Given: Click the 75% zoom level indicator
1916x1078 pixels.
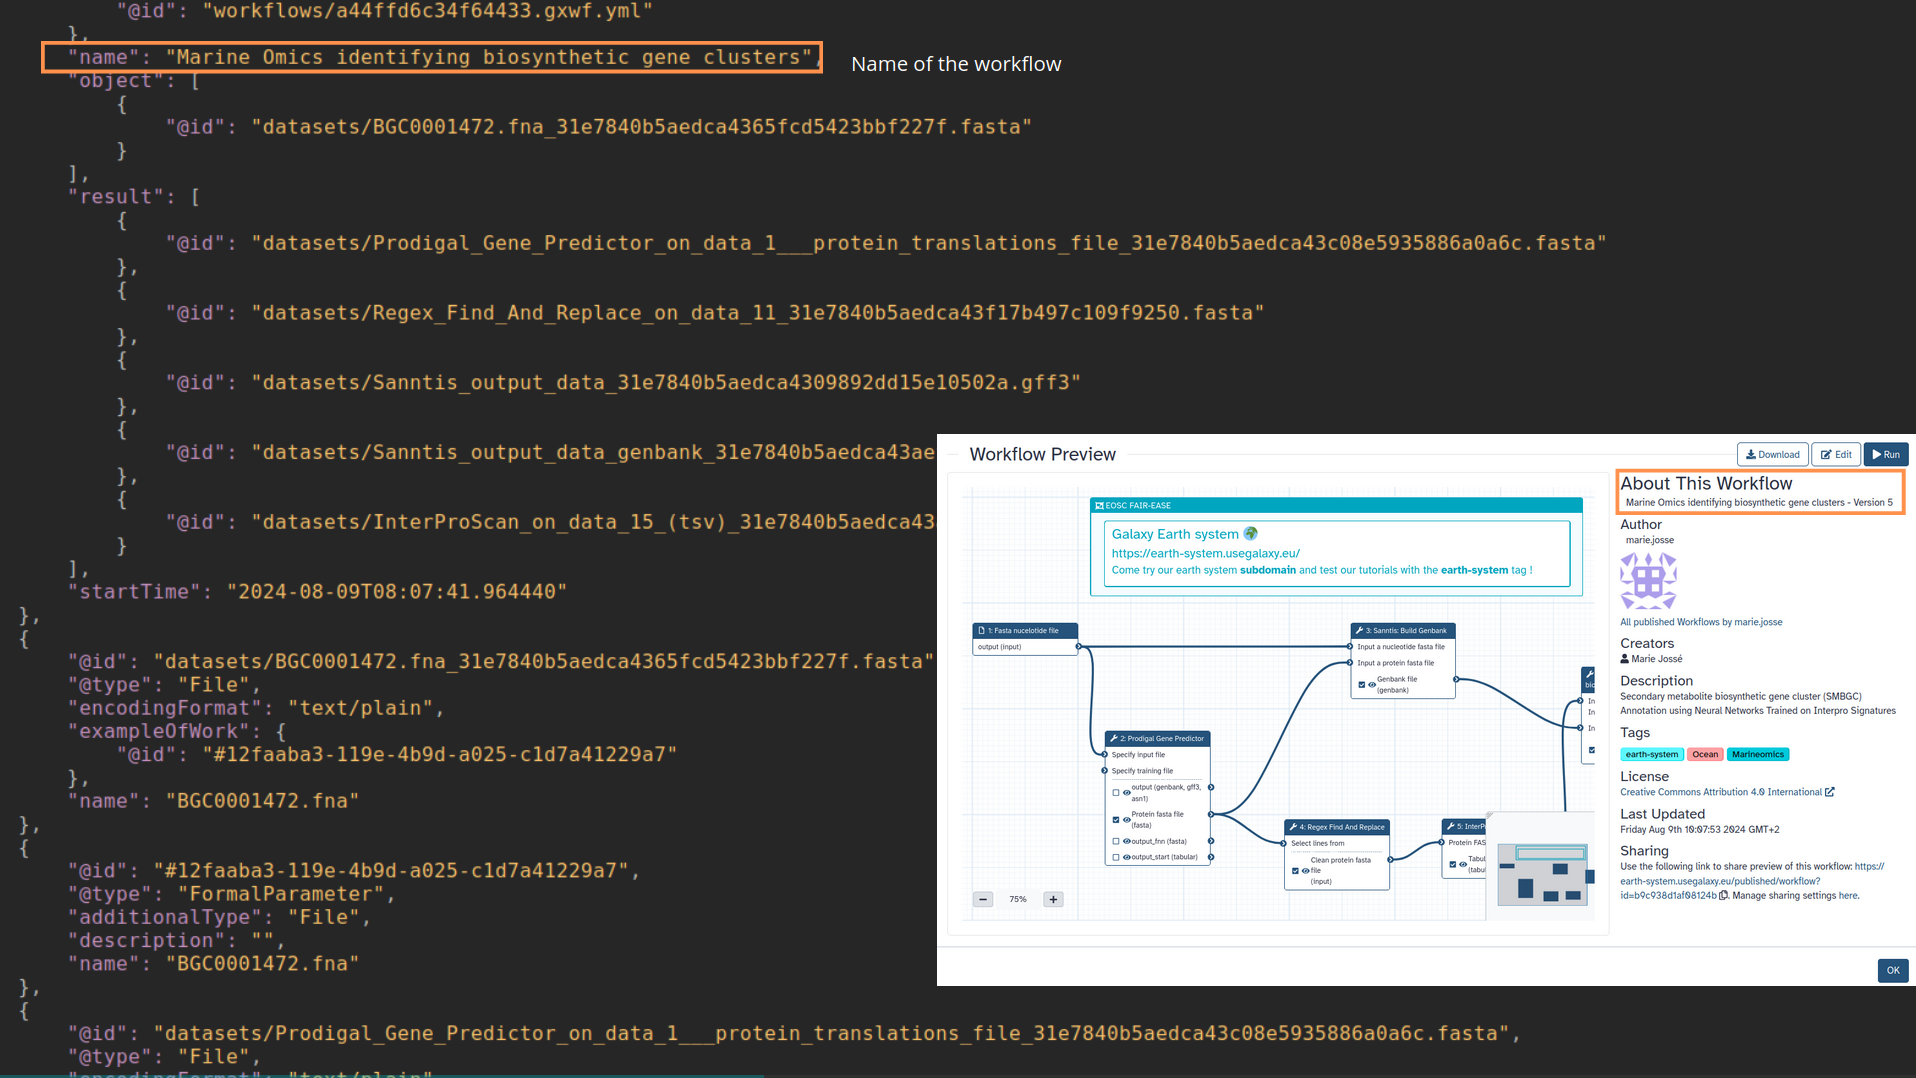Looking at the screenshot, I should 1018,899.
